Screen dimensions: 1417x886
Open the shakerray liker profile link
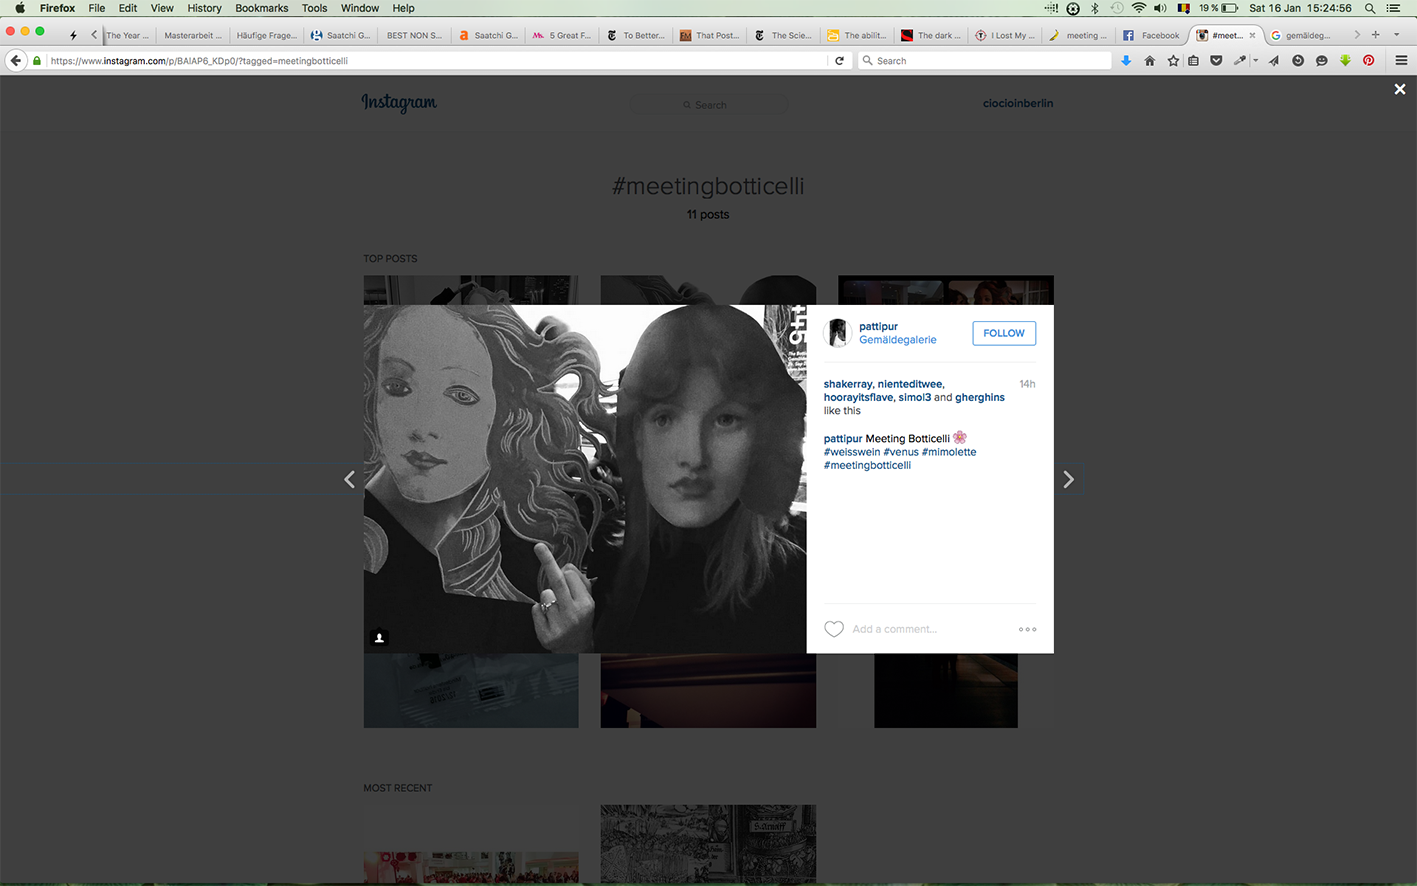pyautogui.click(x=848, y=384)
